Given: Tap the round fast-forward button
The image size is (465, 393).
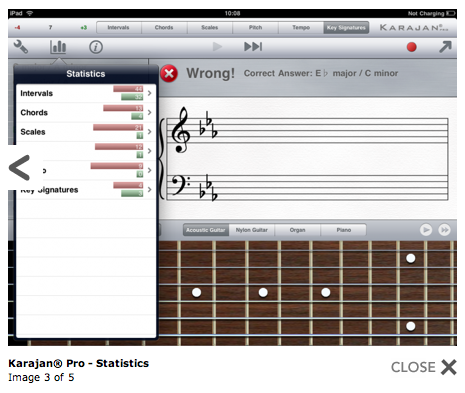Looking at the screenshot, I should click(444, 230).
